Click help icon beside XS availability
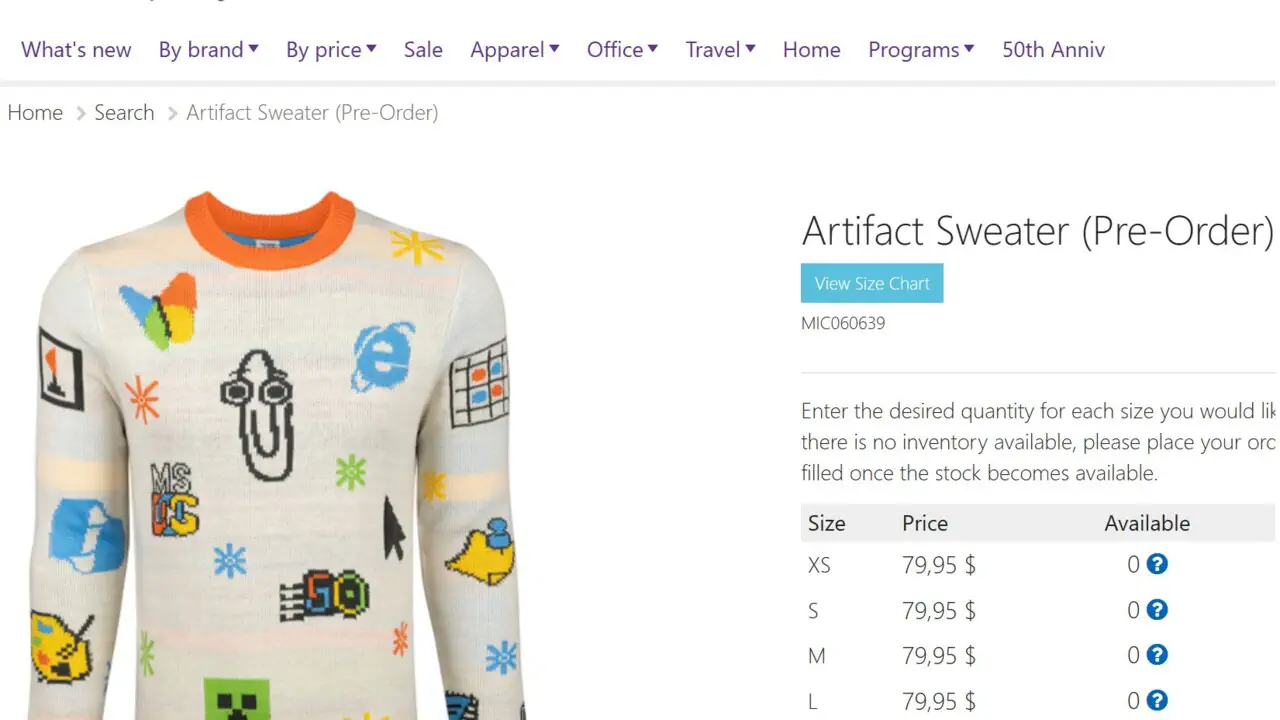The image size is (1280, 720). point(1157,564)
